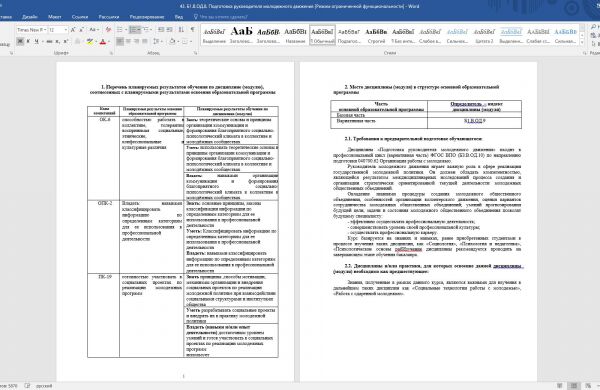Click the Tell me what to do field
Image resolution: width=600 pixels, height=390 pixels.
tap(223, 17)
